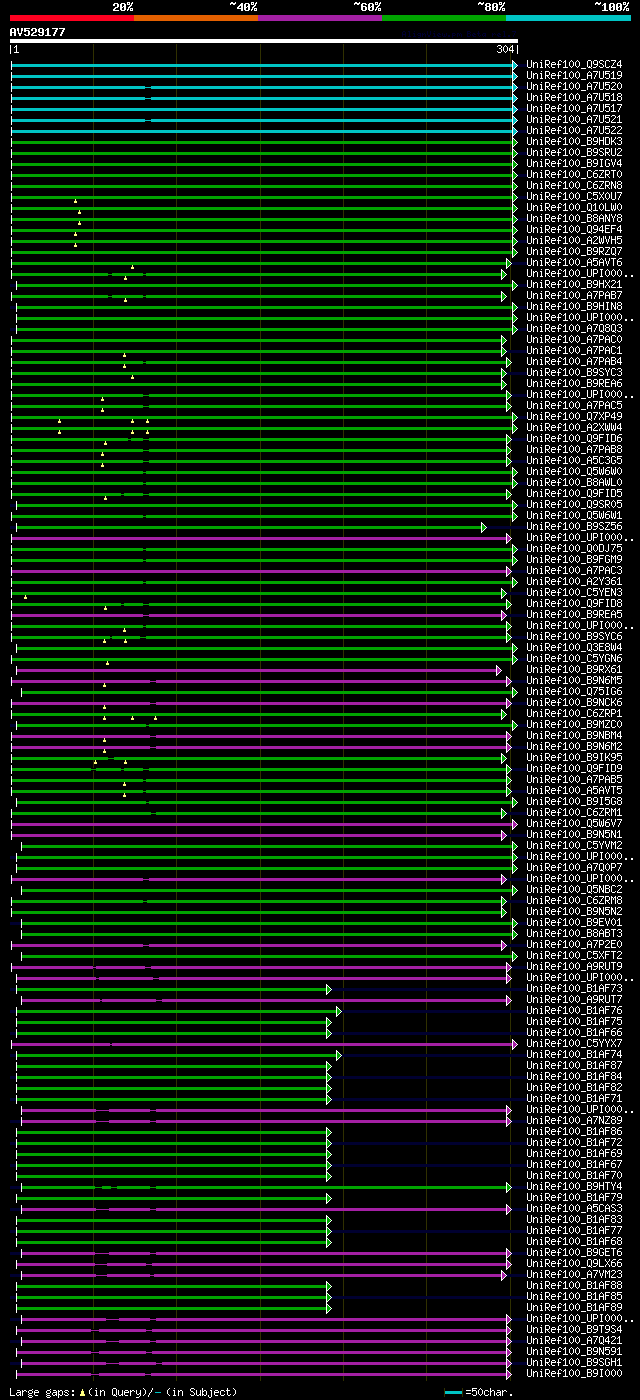Click the white query length bar
This screenshot has height=1400, width=640.
click(264, 41)
